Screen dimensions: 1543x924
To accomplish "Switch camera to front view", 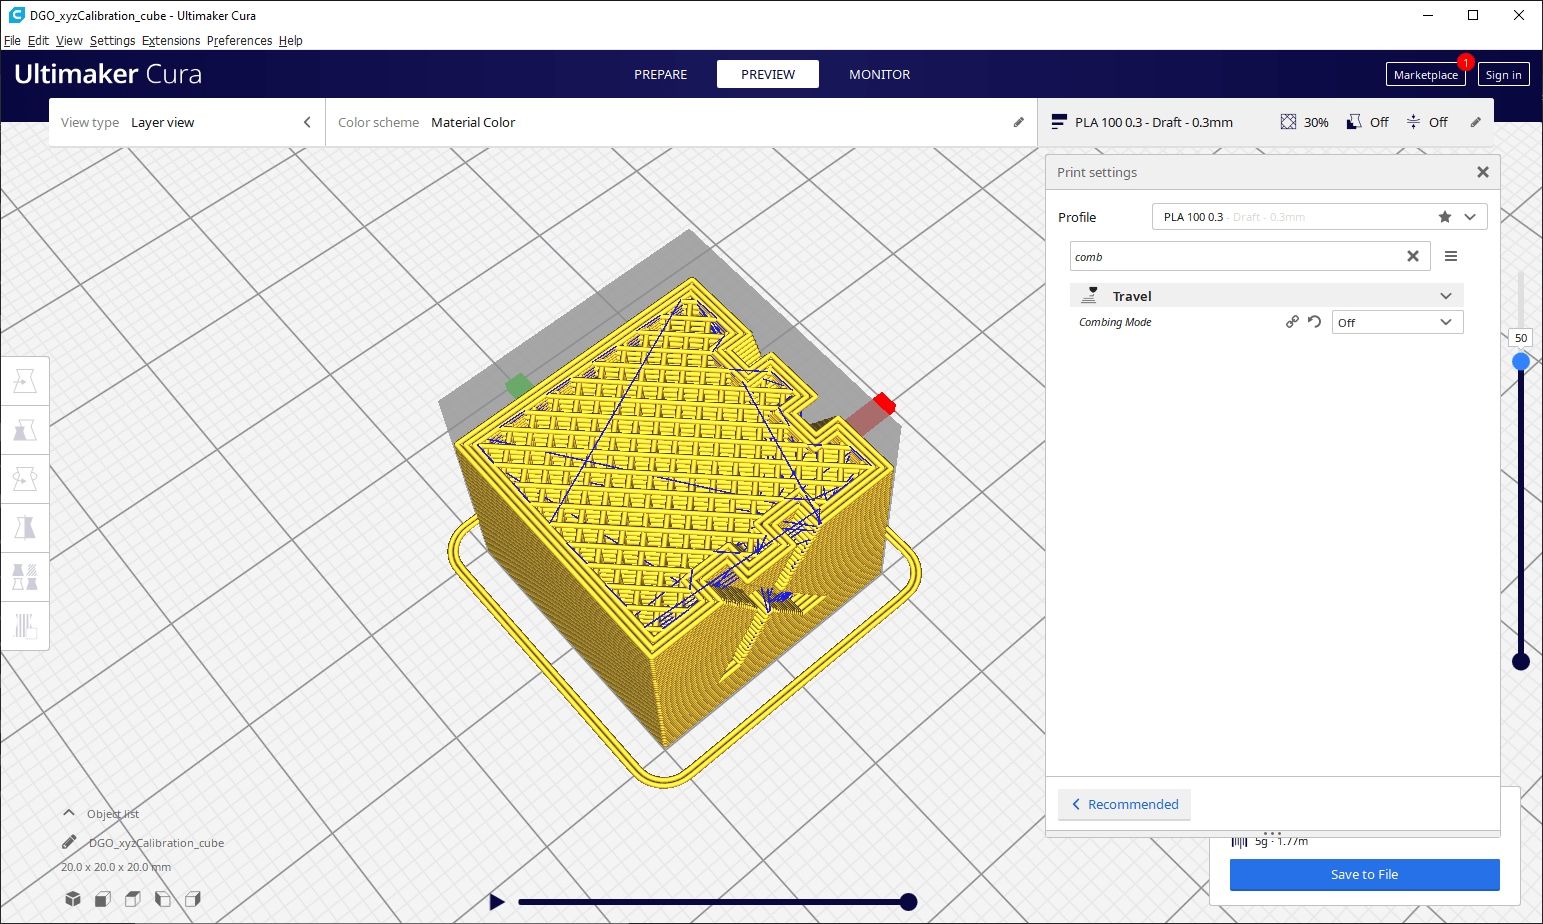I will click(x=103, y=899).
